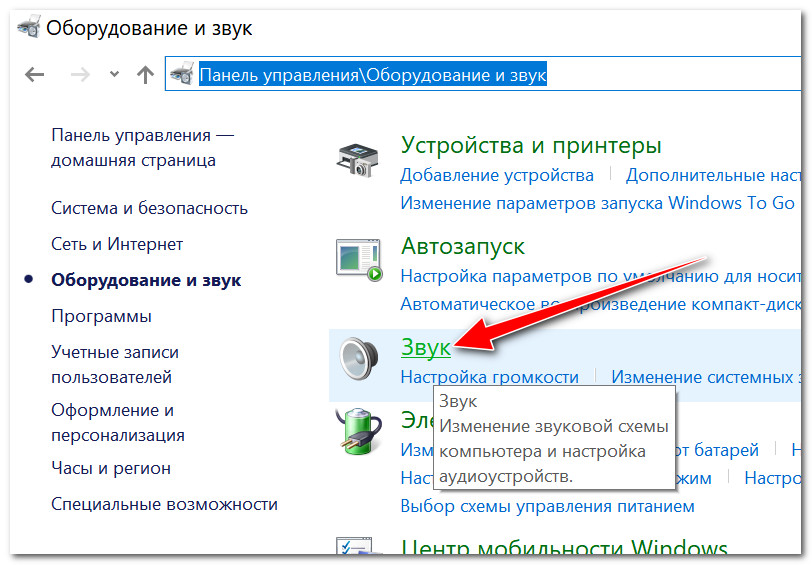812x565 pixels.
Task: Open Программы category in sidebar
Action: coord(101,316)
